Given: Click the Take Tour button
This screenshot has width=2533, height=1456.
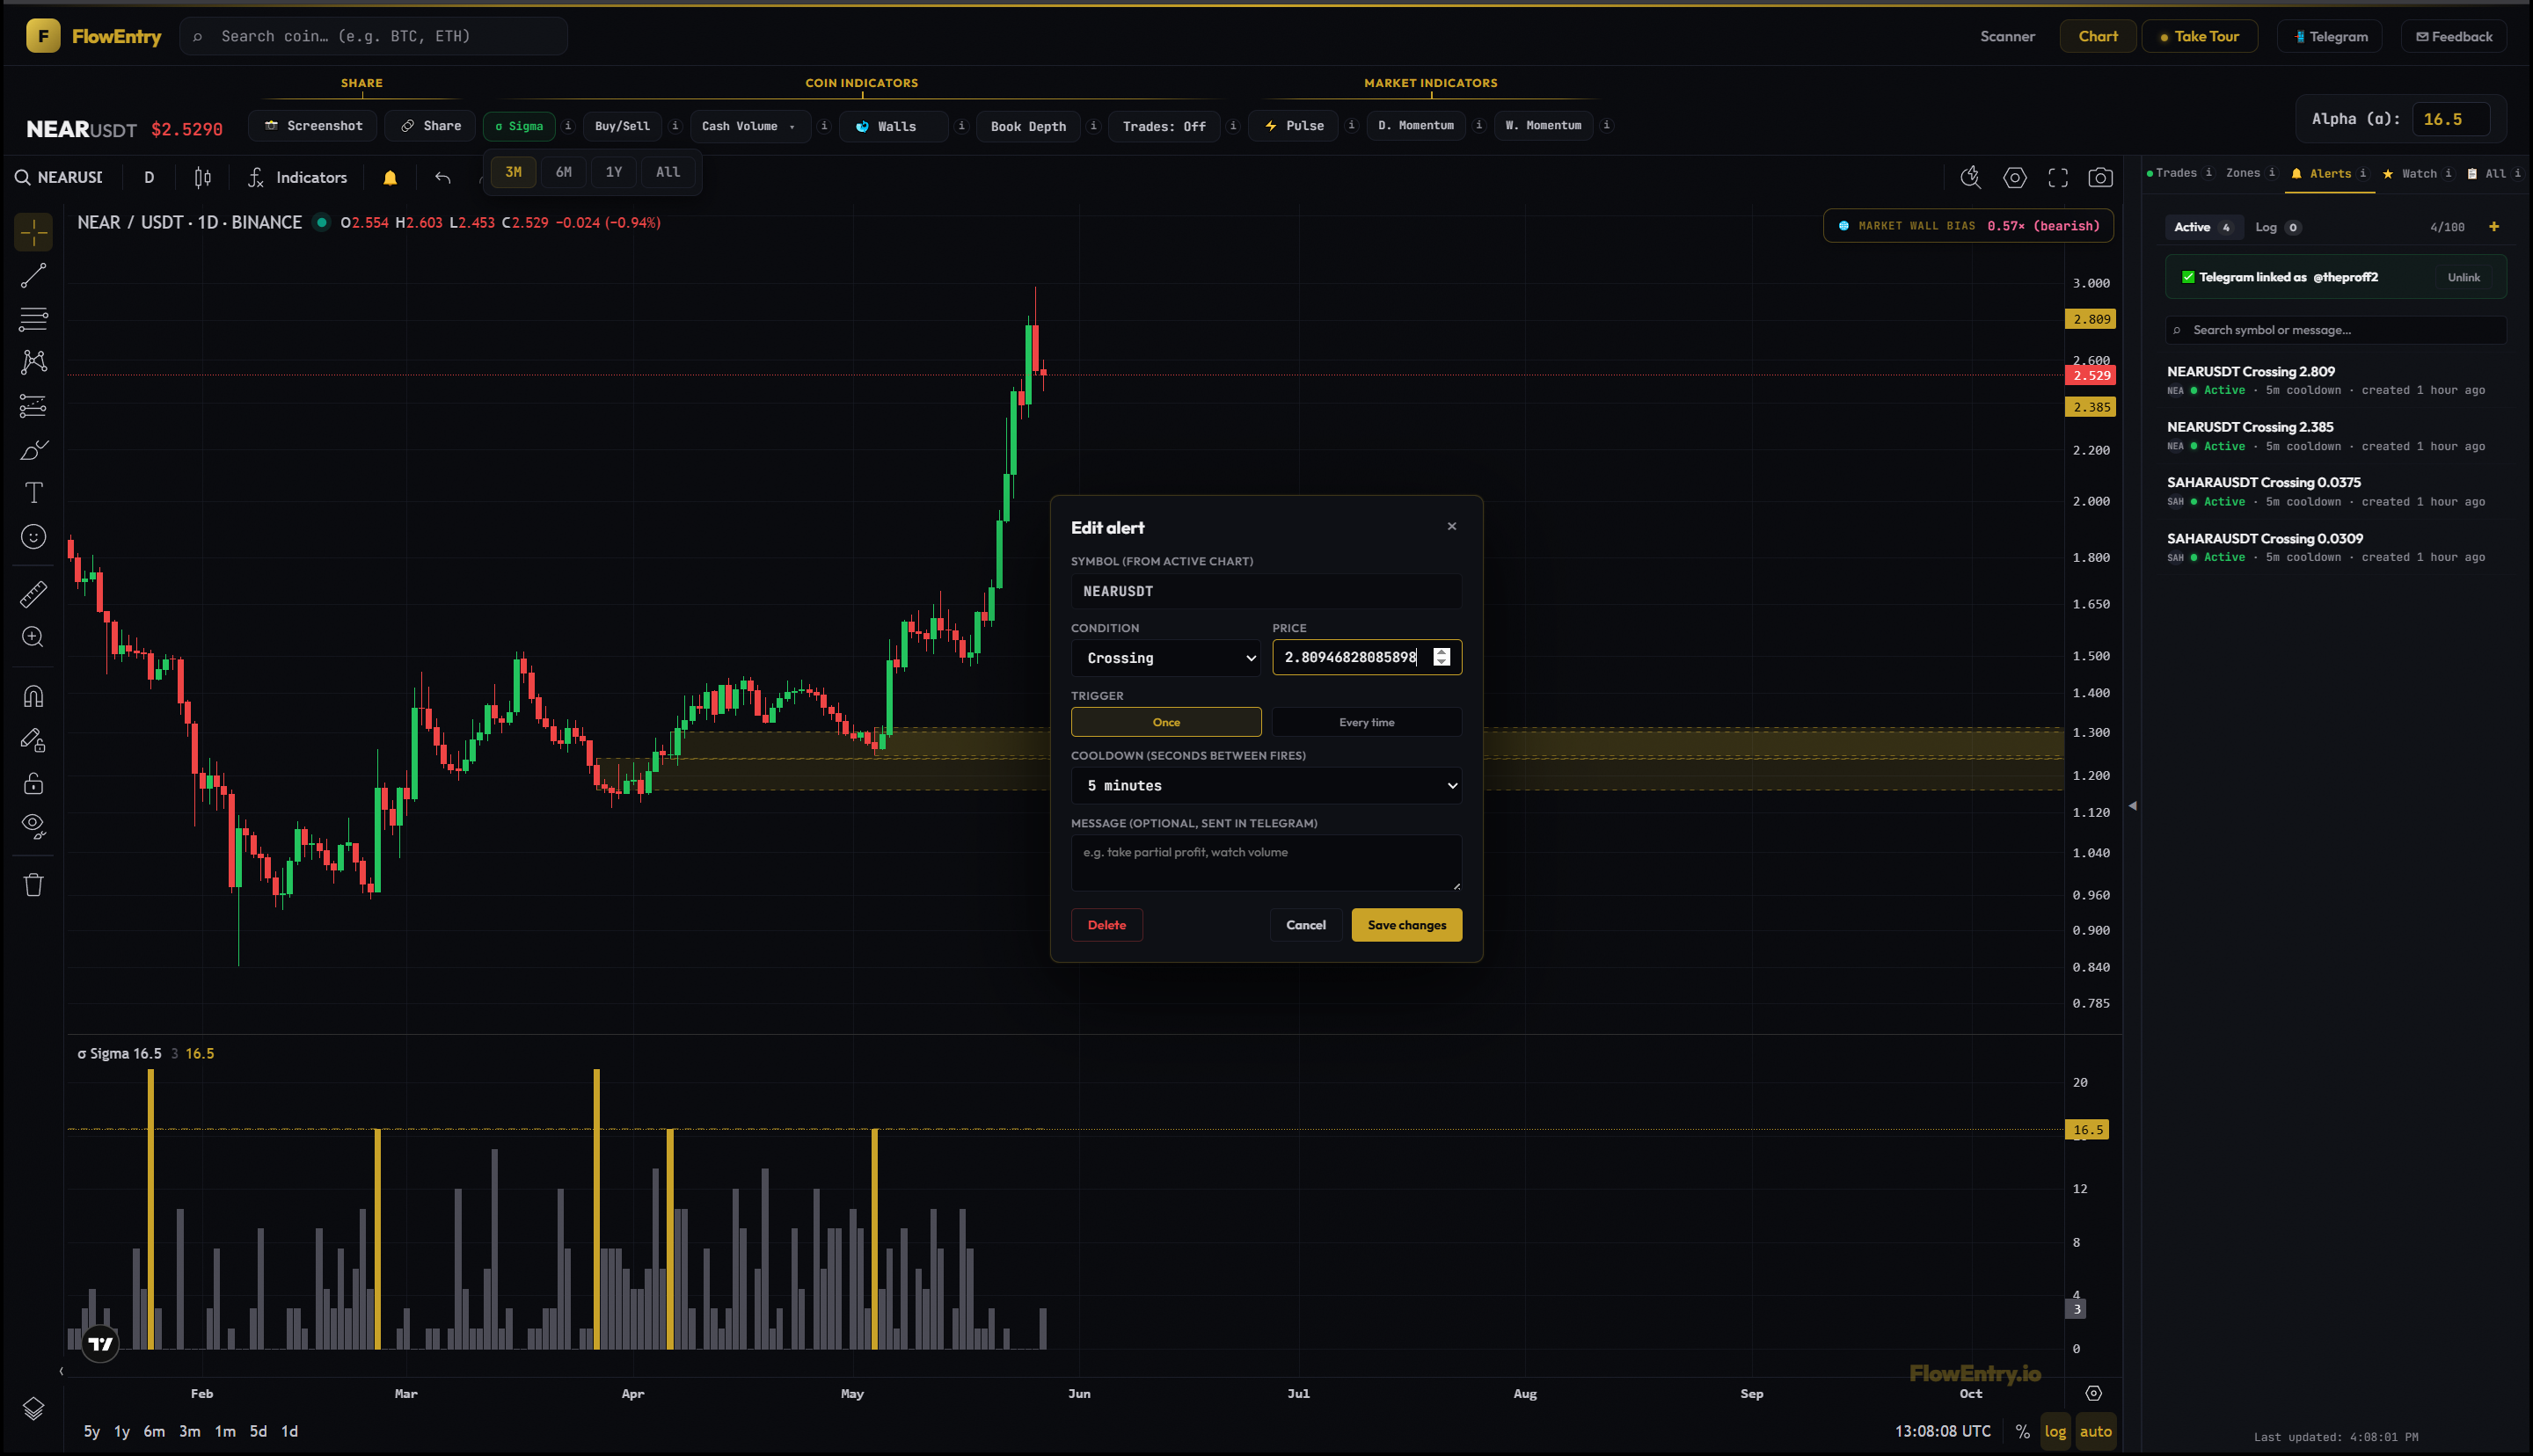Looking at the screenshot, I should 2199,36.
